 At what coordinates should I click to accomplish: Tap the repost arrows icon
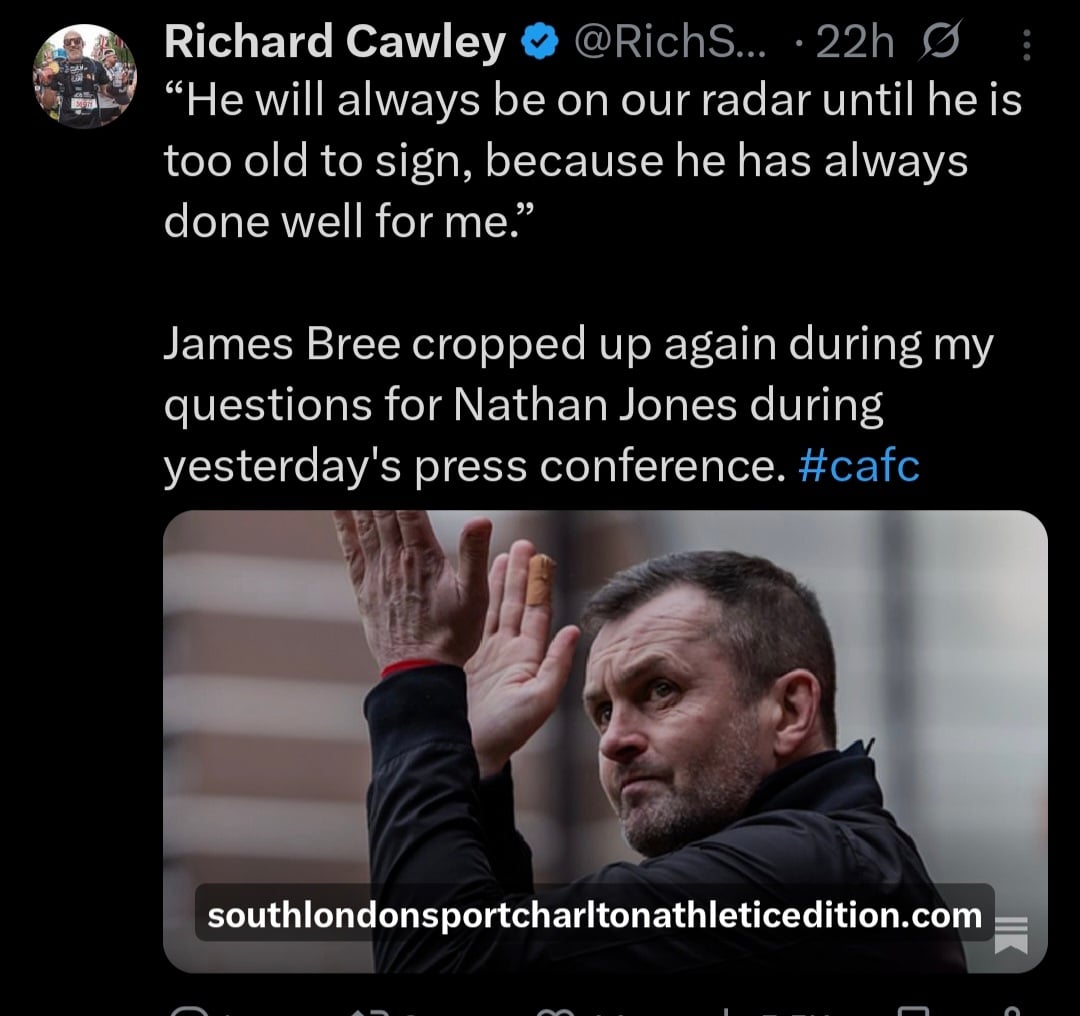coord(371,1010)
